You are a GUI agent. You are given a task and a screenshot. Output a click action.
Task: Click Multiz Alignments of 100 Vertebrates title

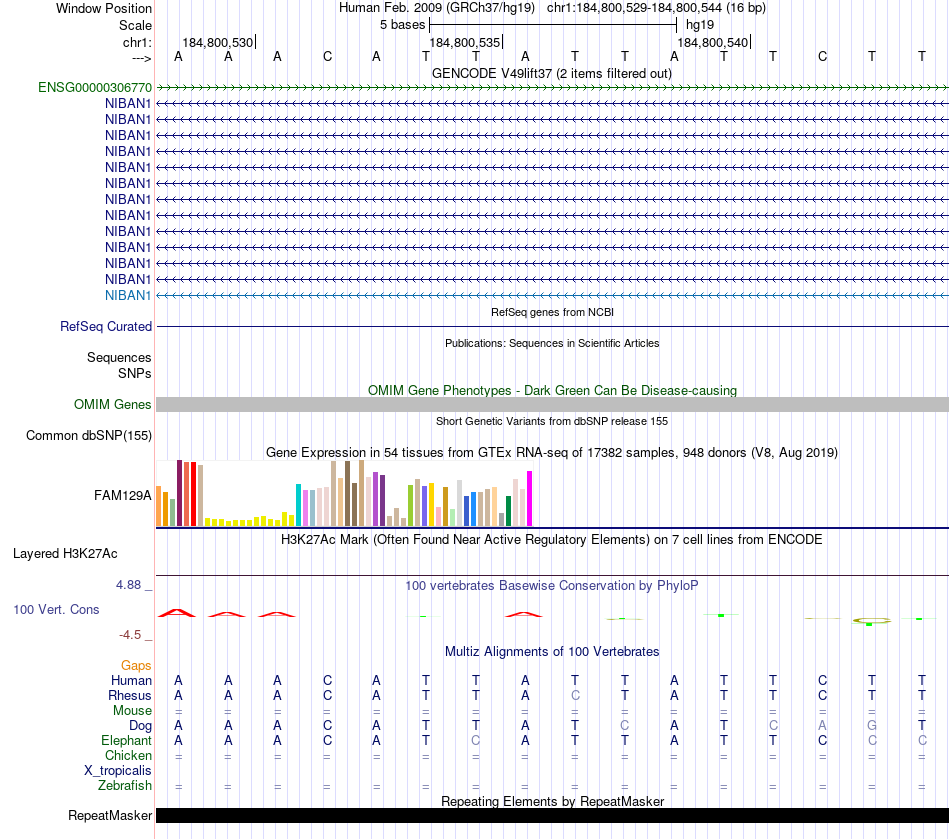pos(552,652)
